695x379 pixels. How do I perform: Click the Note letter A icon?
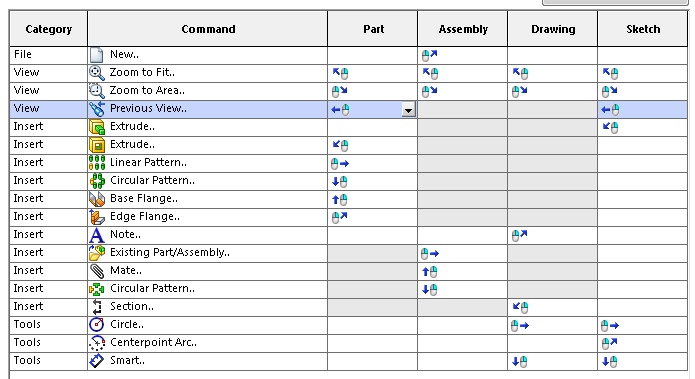coord(97,235)
